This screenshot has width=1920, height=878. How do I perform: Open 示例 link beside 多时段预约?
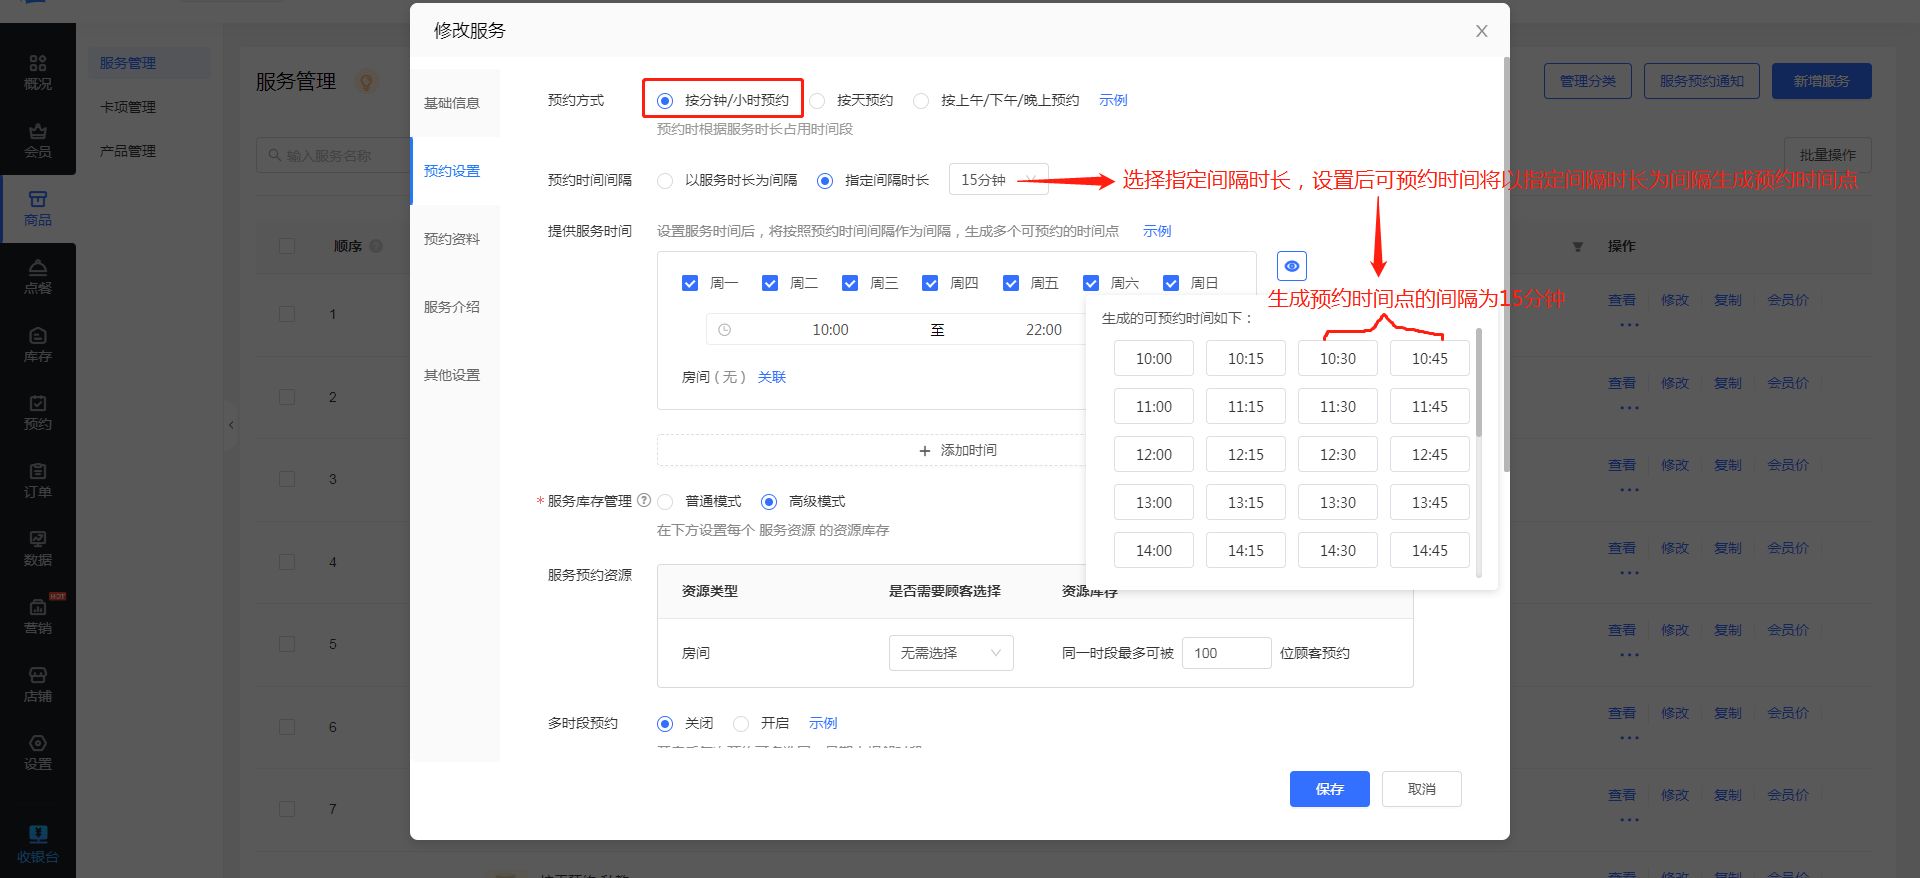coord(823,723)
